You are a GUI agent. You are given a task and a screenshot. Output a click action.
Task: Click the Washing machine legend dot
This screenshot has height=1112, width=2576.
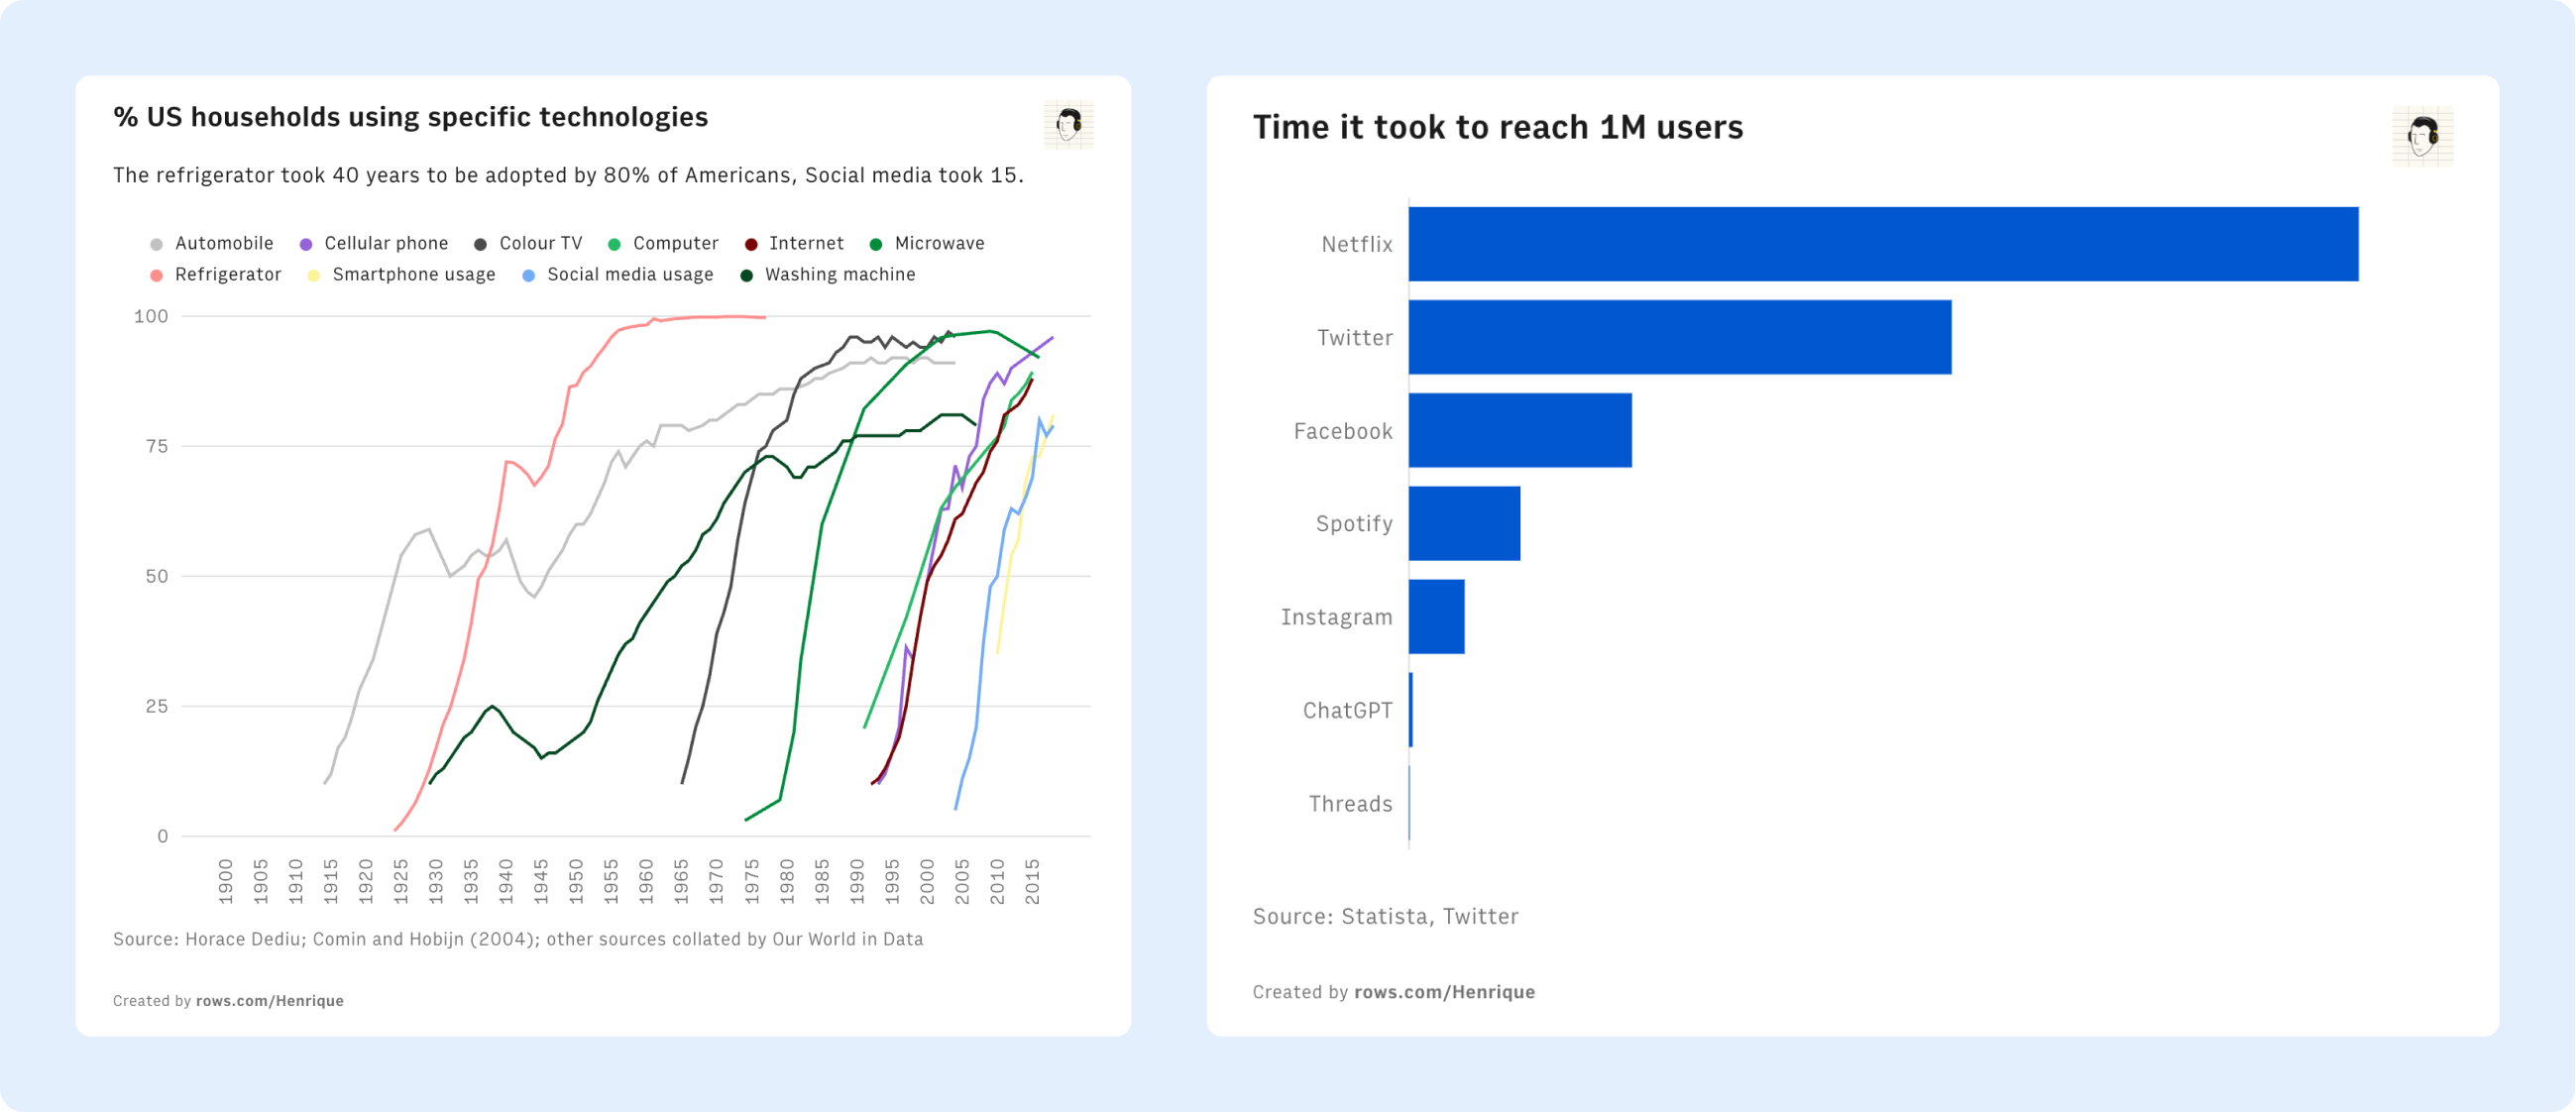(746, 275)
